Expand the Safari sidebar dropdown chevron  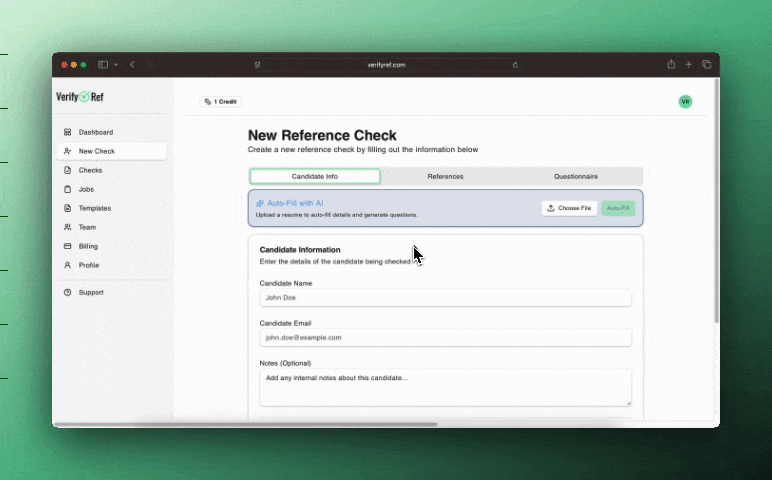pos(116,65)
